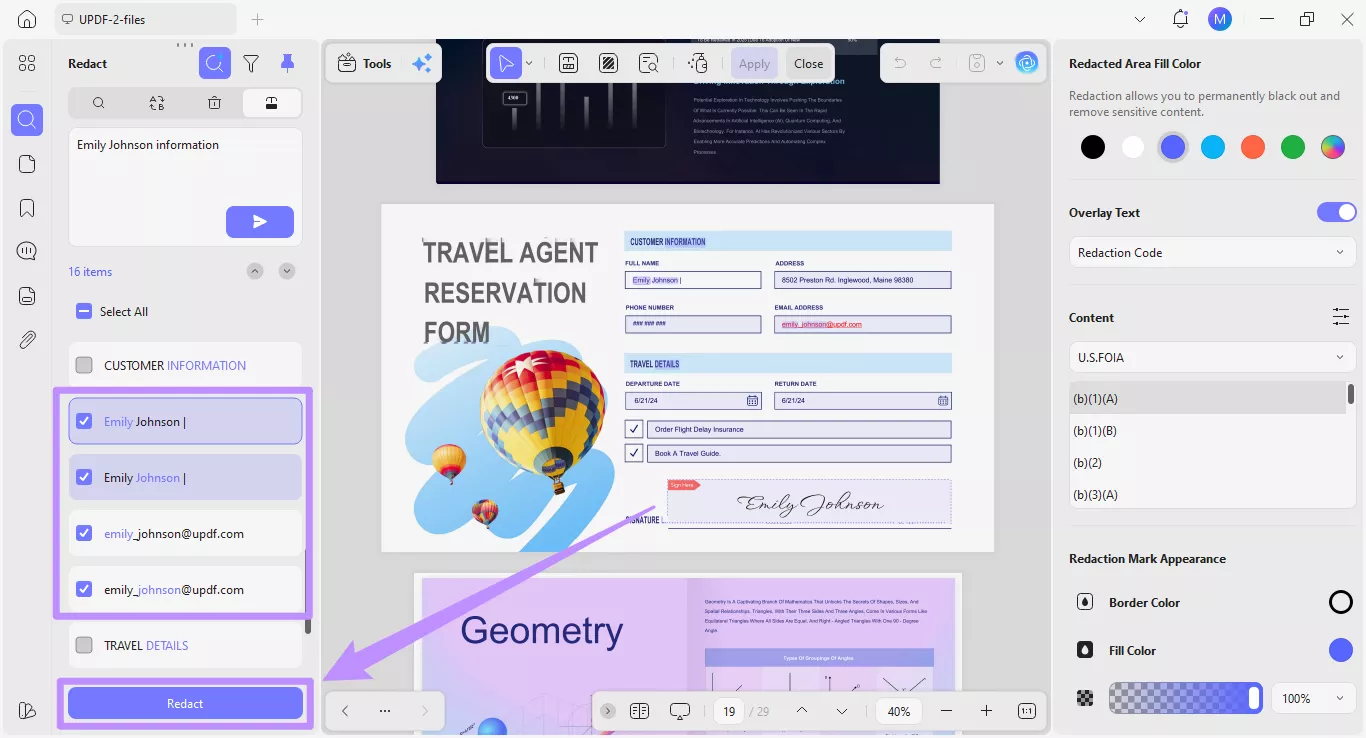1366x738 pixels.
Task: Expand results with the down chevron
Action: pyautogui.click(x=287, y=271)
